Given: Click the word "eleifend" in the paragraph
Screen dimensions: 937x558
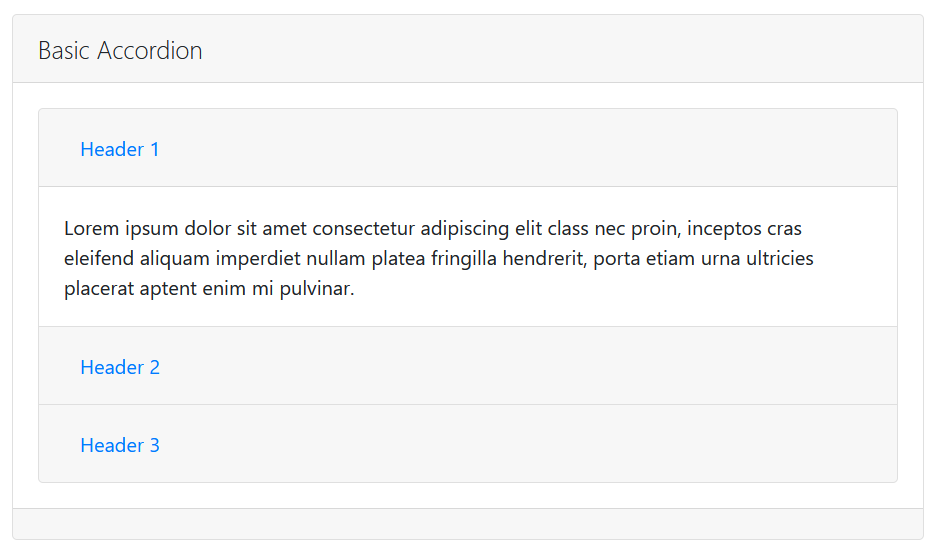Looking at the screenshot, I should point(99,259).
